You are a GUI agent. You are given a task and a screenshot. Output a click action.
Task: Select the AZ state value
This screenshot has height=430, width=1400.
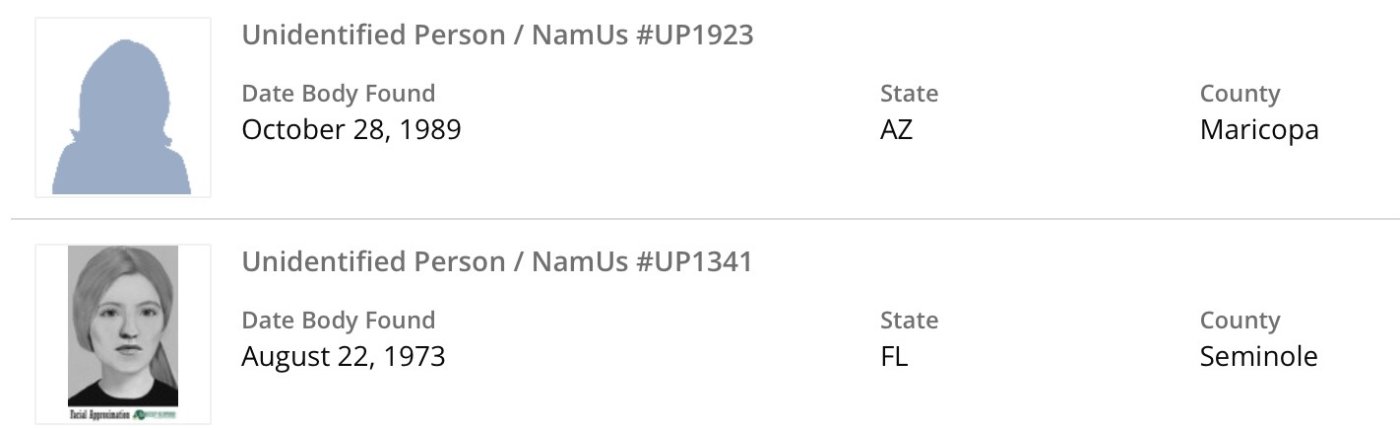tap(896, 130)
